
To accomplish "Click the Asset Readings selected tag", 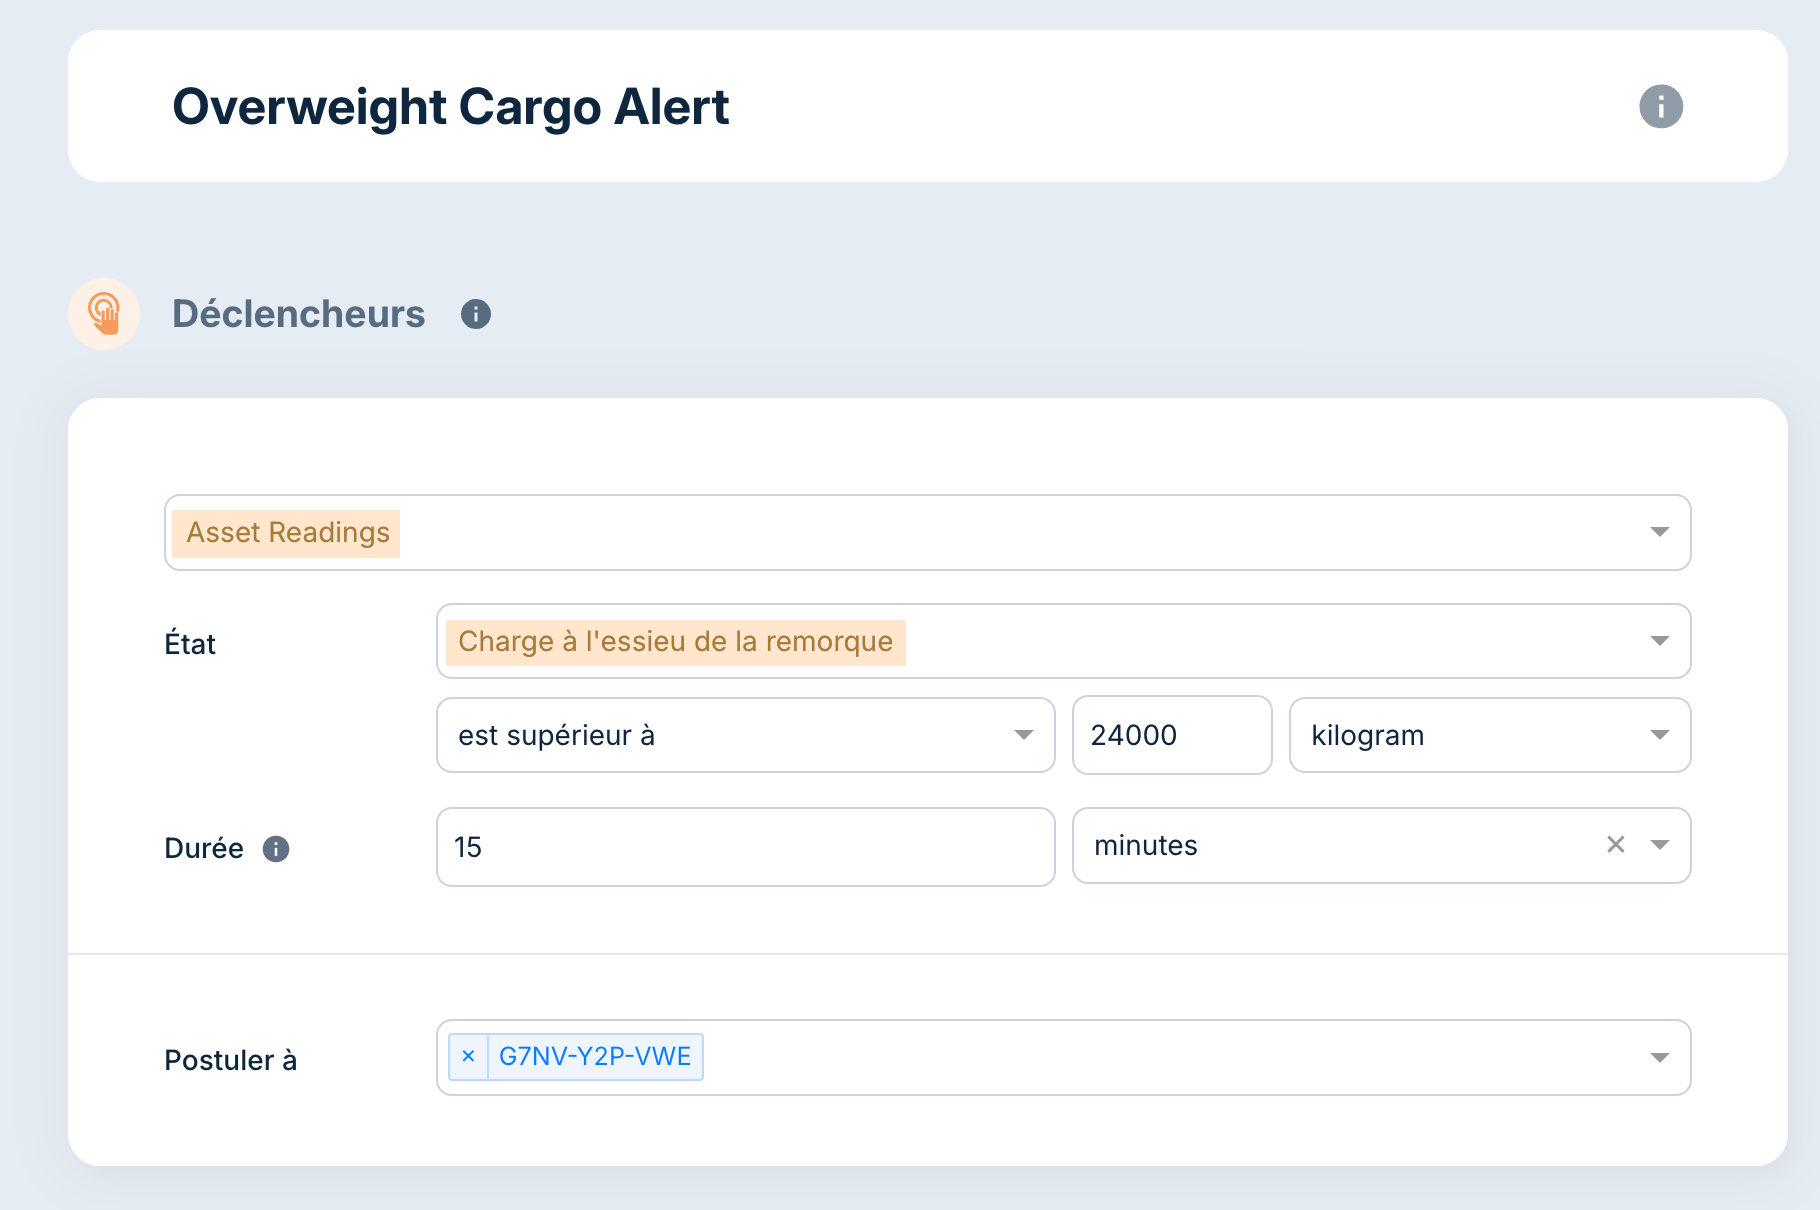I will (287, 533).
